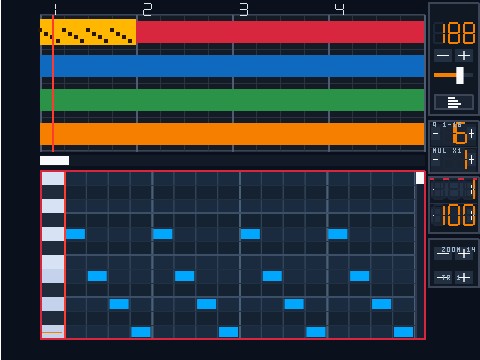Jump to bar 4 marker
This screenshot has height=360, width=480.
click(339, 9)
